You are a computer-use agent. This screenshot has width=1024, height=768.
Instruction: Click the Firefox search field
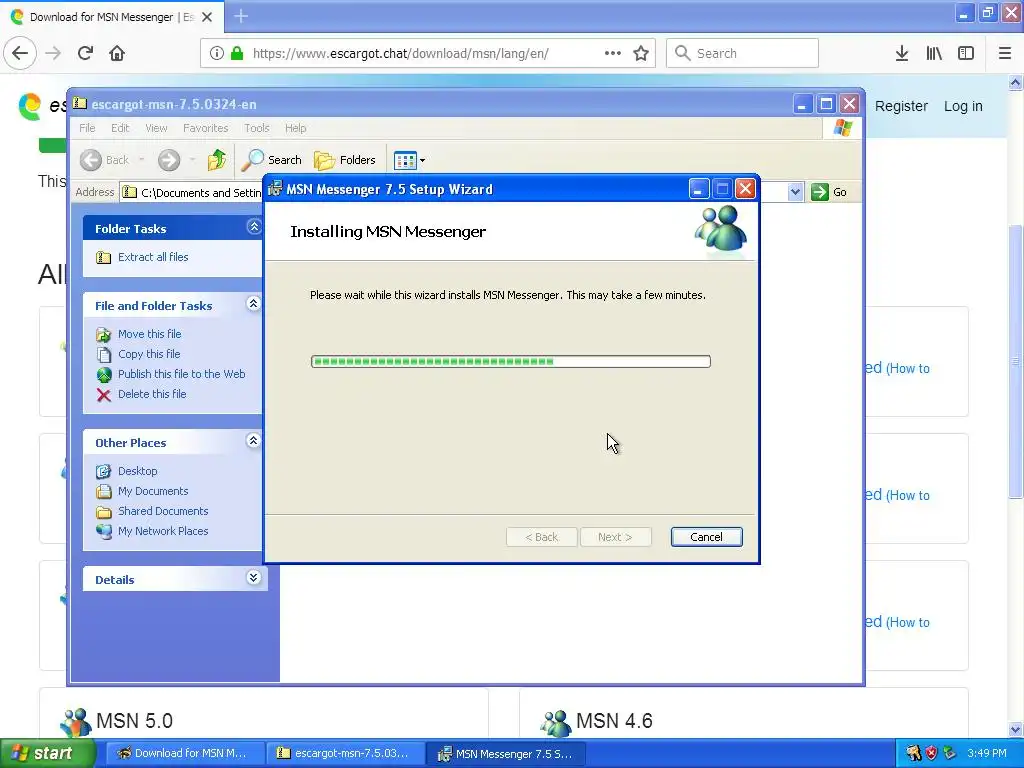coord(743,53)
